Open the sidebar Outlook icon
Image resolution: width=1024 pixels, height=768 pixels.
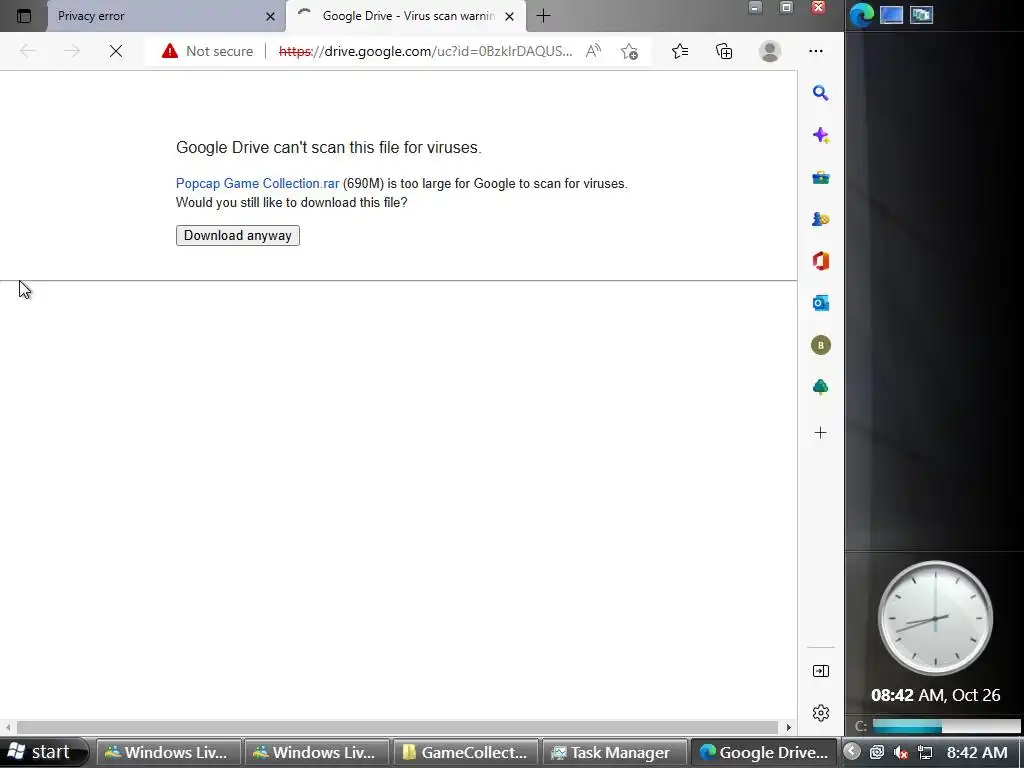(821, 303)
